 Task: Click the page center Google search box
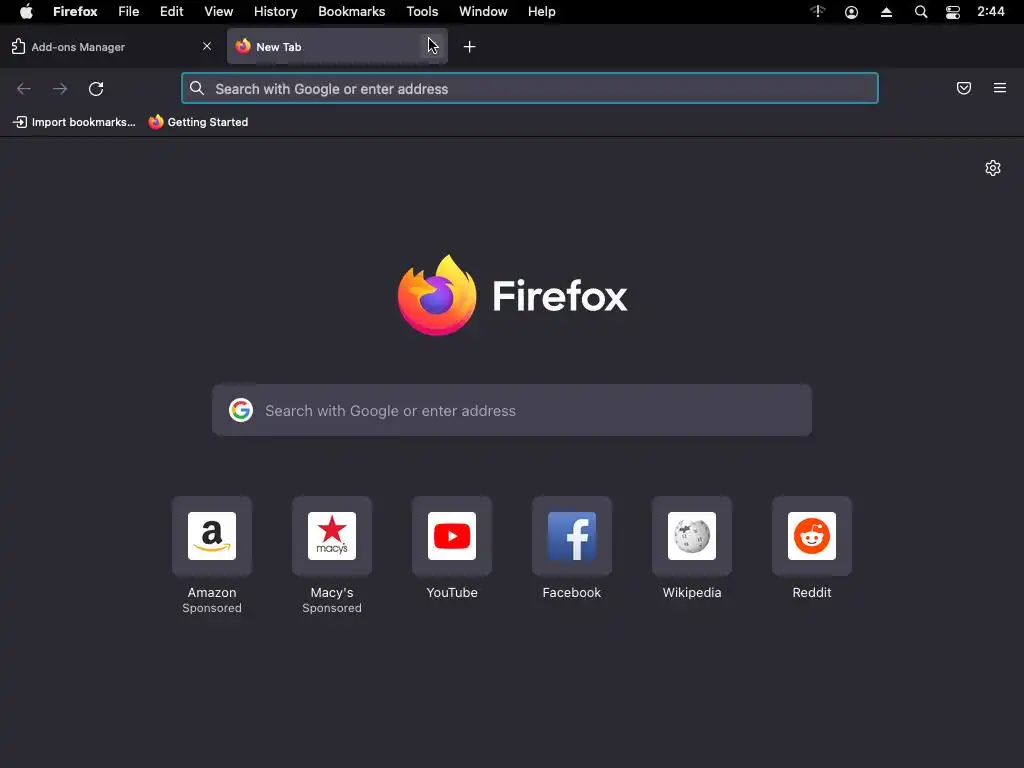pyautogui.click(x=512, y=410)
